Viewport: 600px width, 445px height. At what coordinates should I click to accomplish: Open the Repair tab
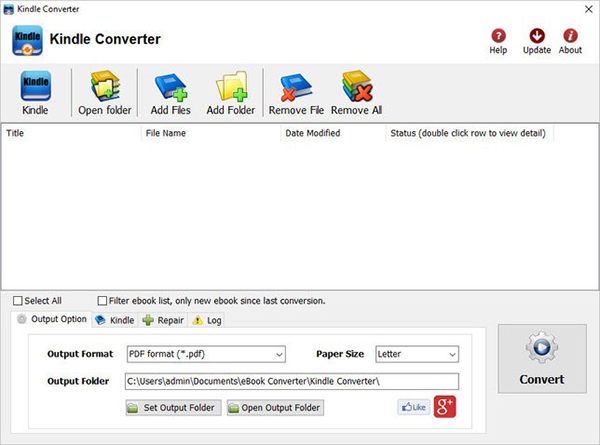click(163, 320)
